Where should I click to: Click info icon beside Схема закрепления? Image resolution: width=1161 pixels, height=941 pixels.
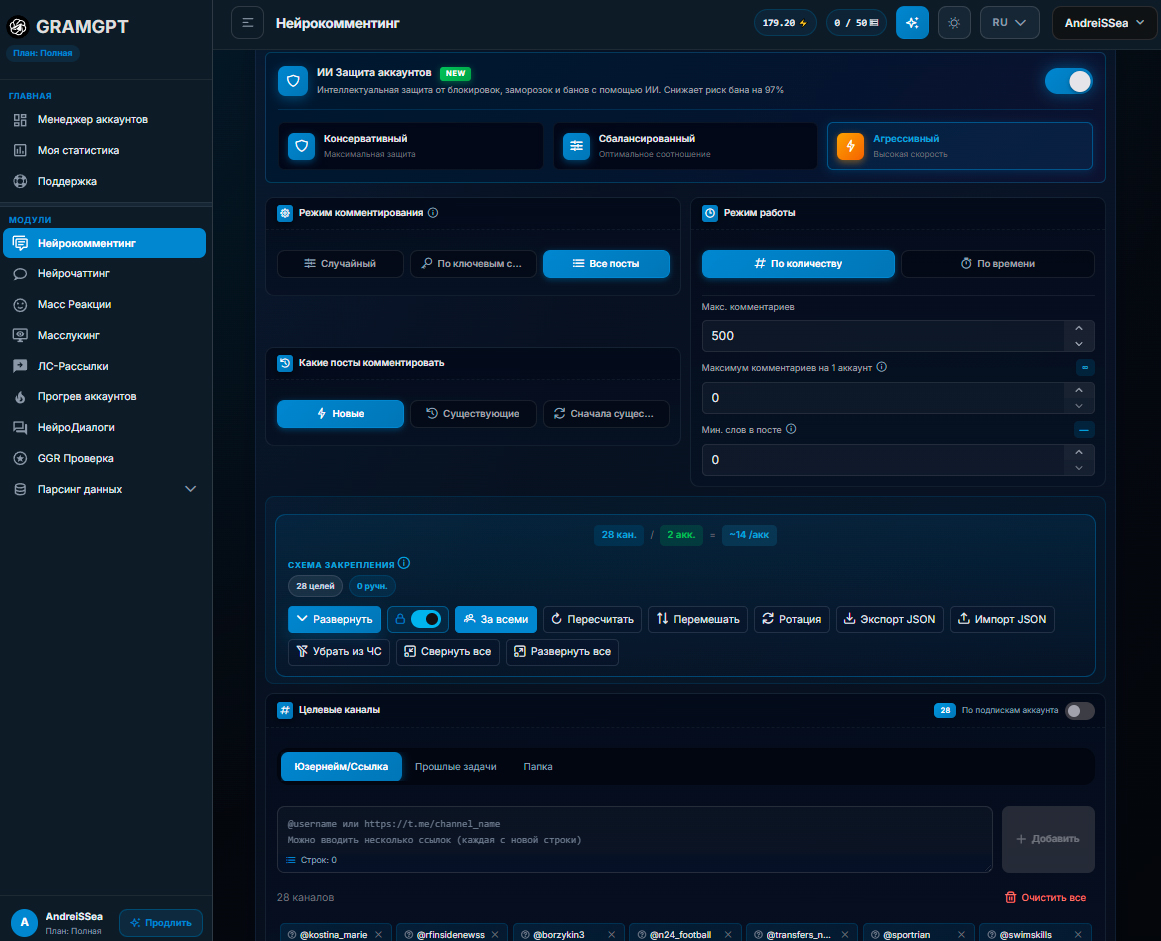404,563
